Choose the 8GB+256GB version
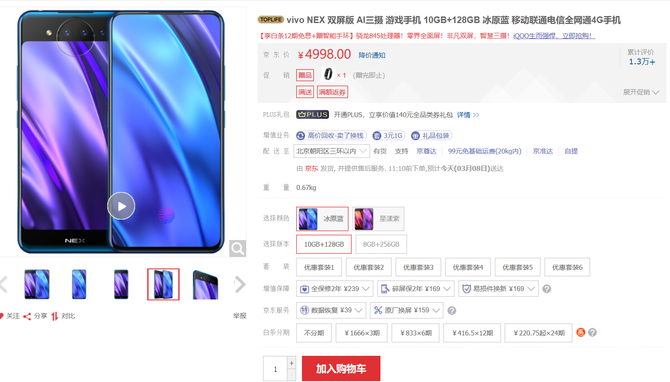Screen dimensions: 670x382 click(381, 244)
